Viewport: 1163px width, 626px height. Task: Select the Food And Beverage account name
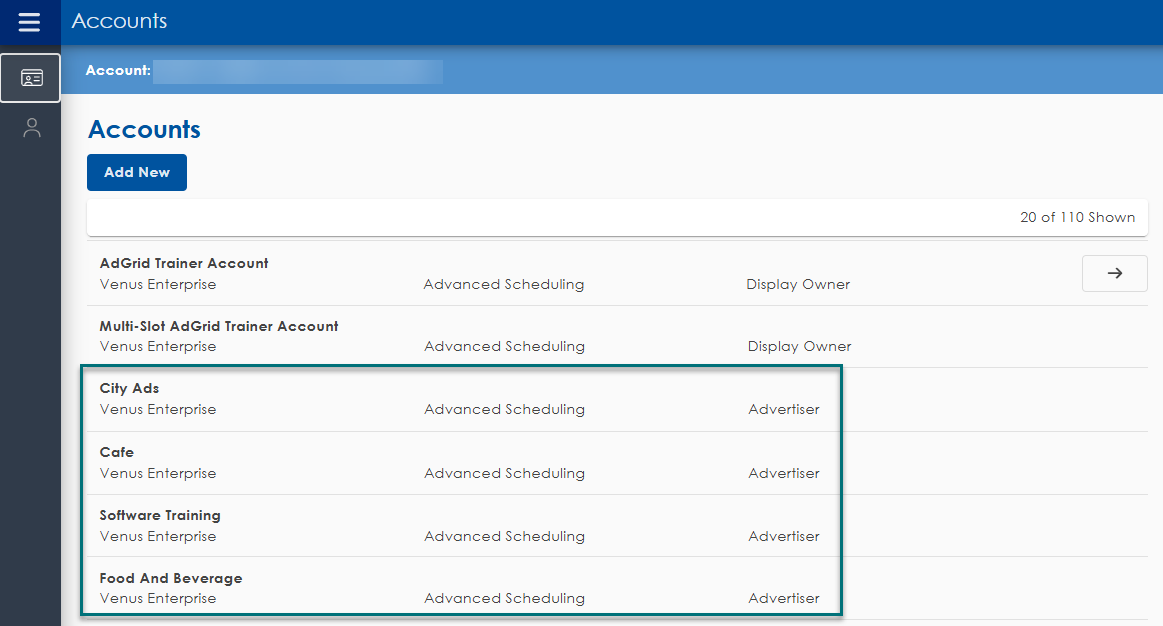(171, 578)
